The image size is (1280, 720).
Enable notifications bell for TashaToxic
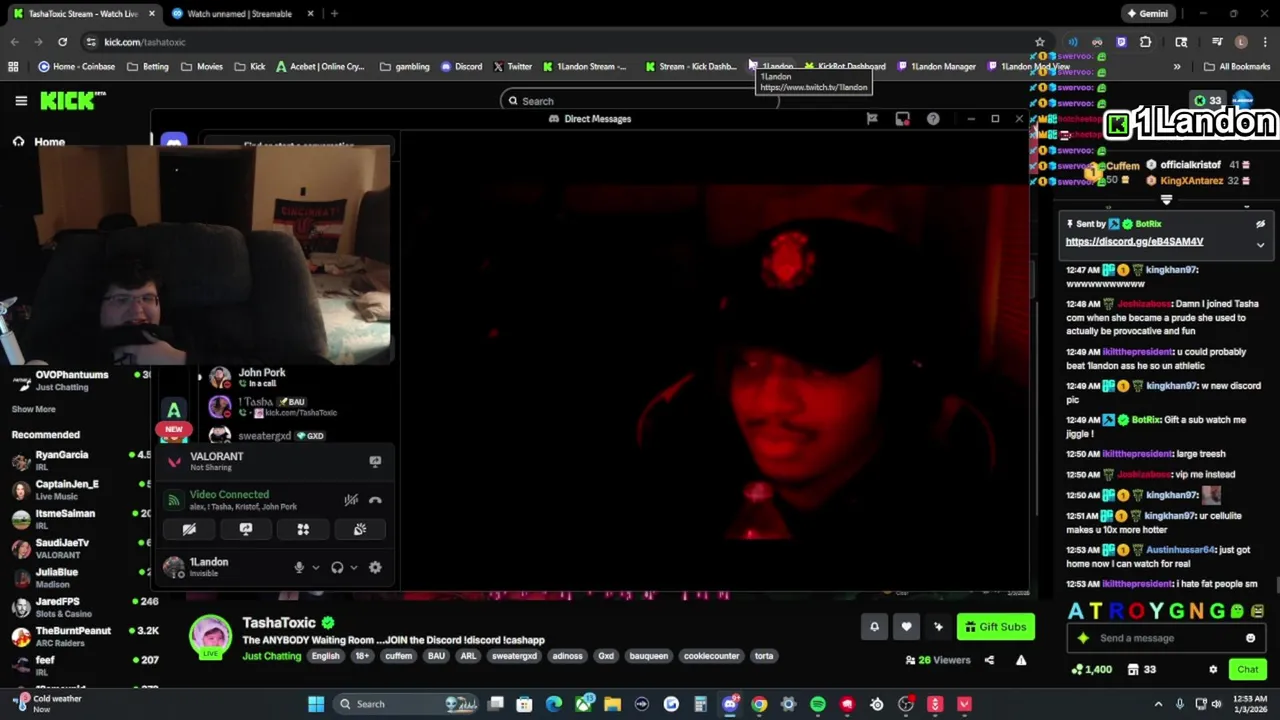(874, 627)
